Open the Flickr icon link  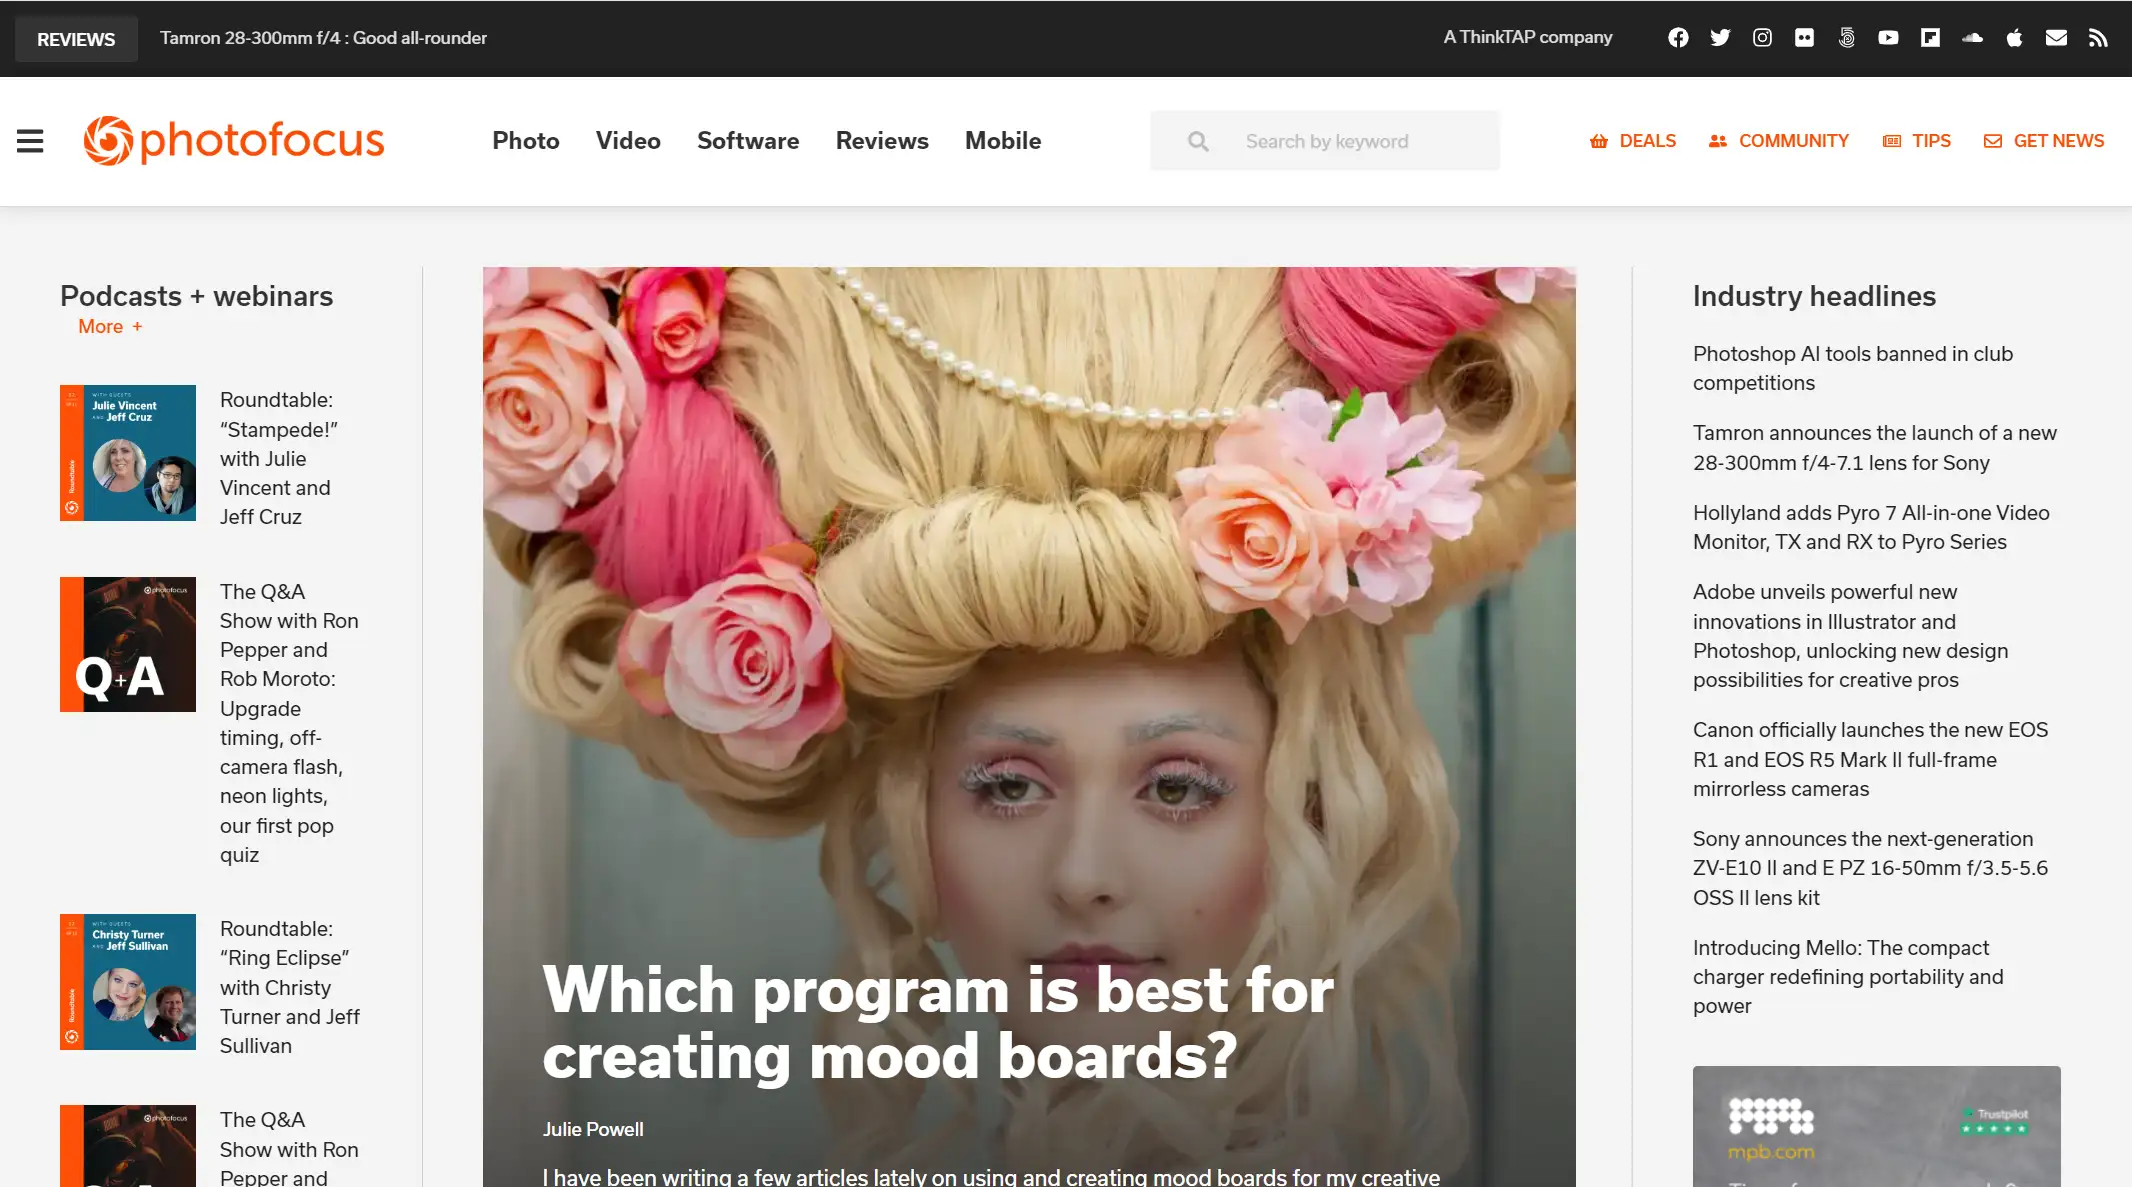[x=1804, y=38]
